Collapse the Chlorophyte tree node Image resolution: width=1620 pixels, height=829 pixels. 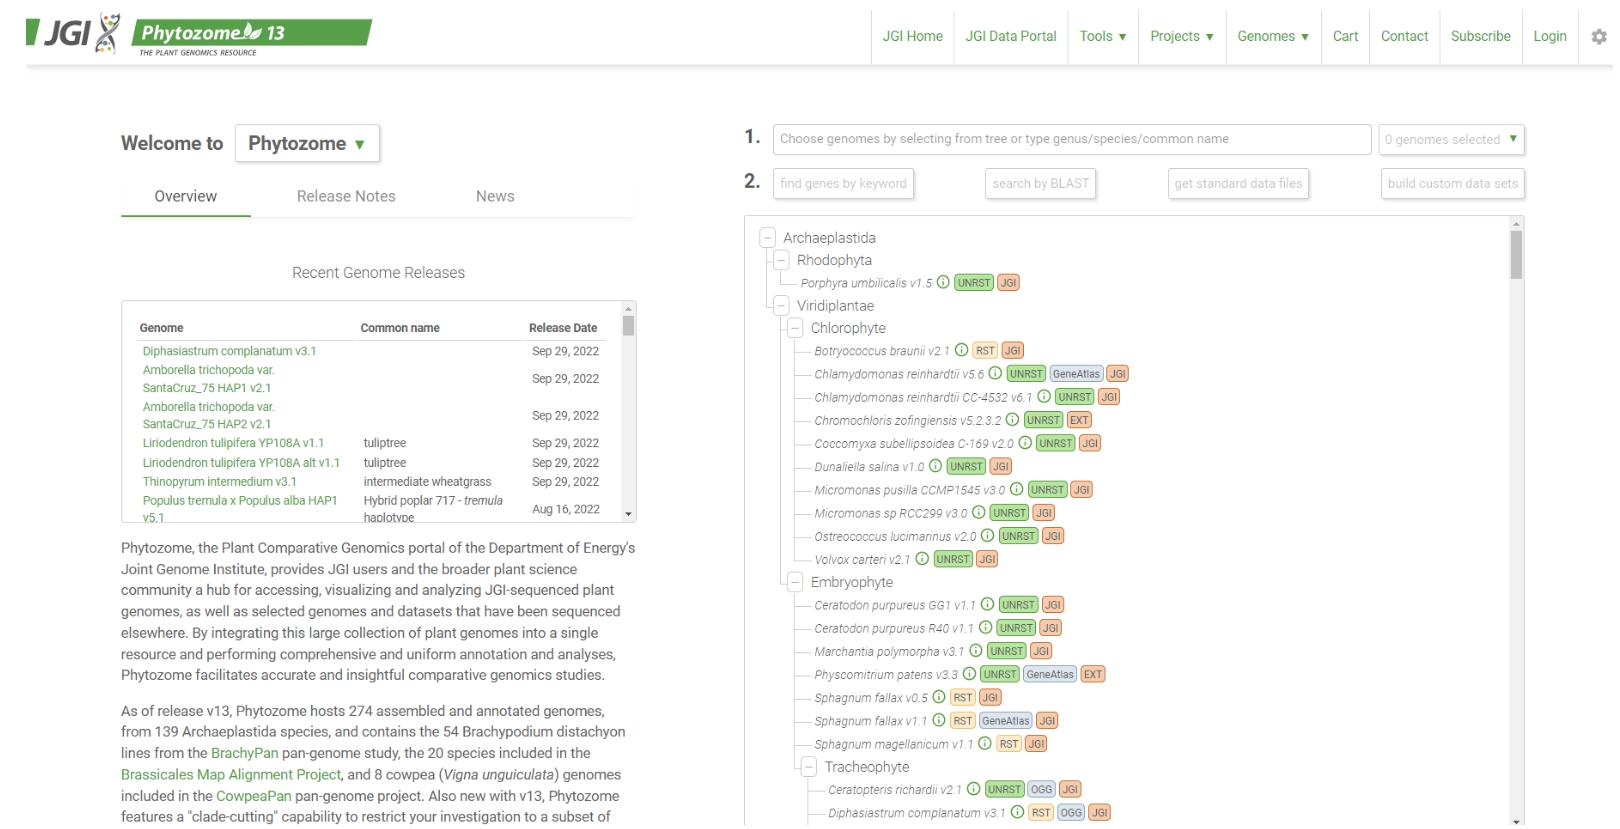coord(795,328)
